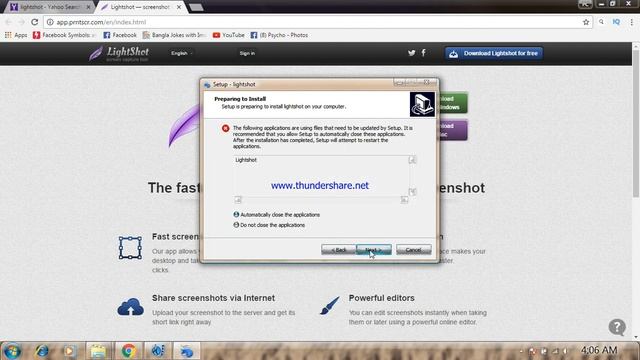The height and width of the screenshot is (360, 640).
Task: Click the cloud upload share icon
Action: (130, 307)
